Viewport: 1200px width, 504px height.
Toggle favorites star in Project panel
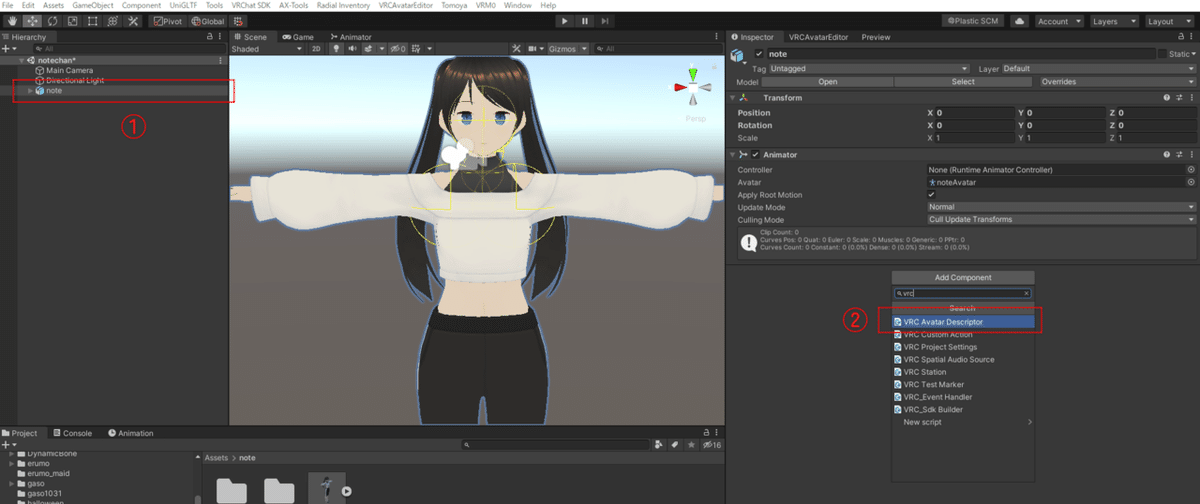(x=690, y=444)
